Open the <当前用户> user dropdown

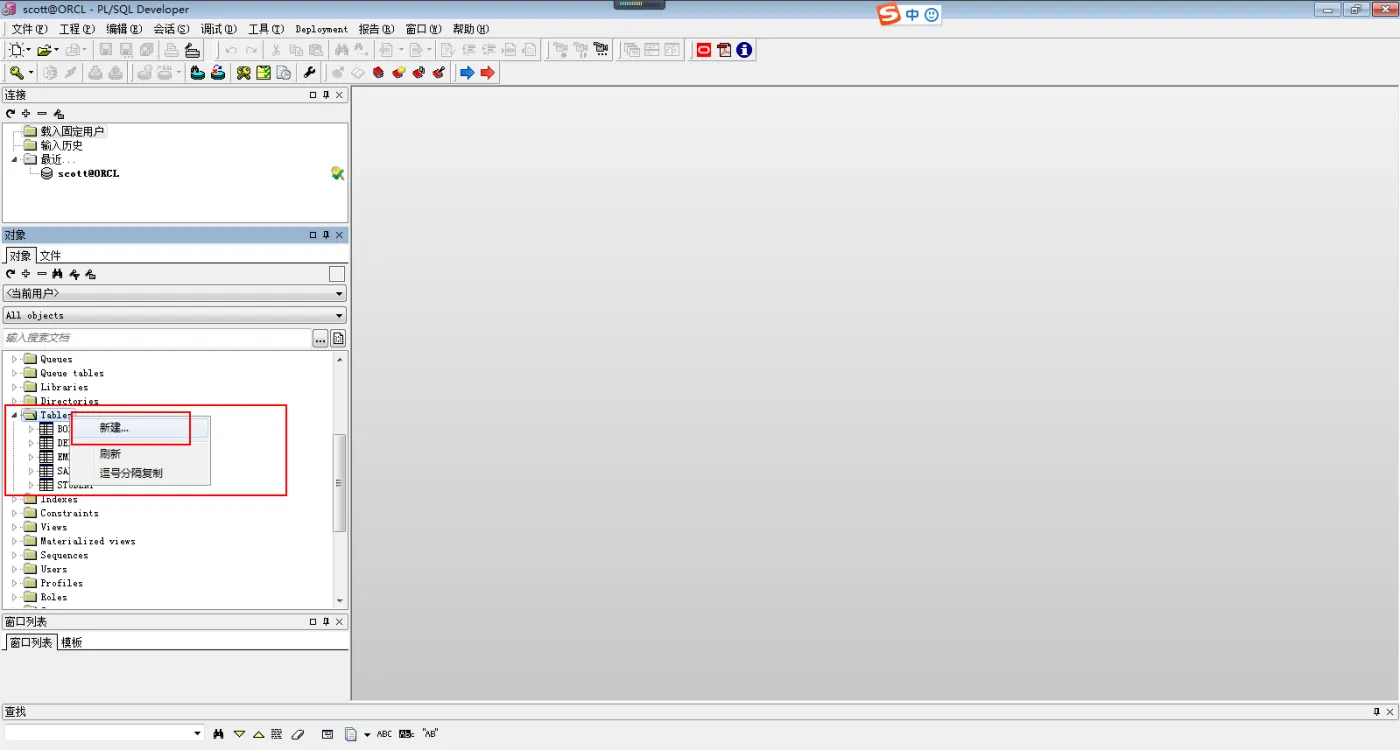point(175,293)
